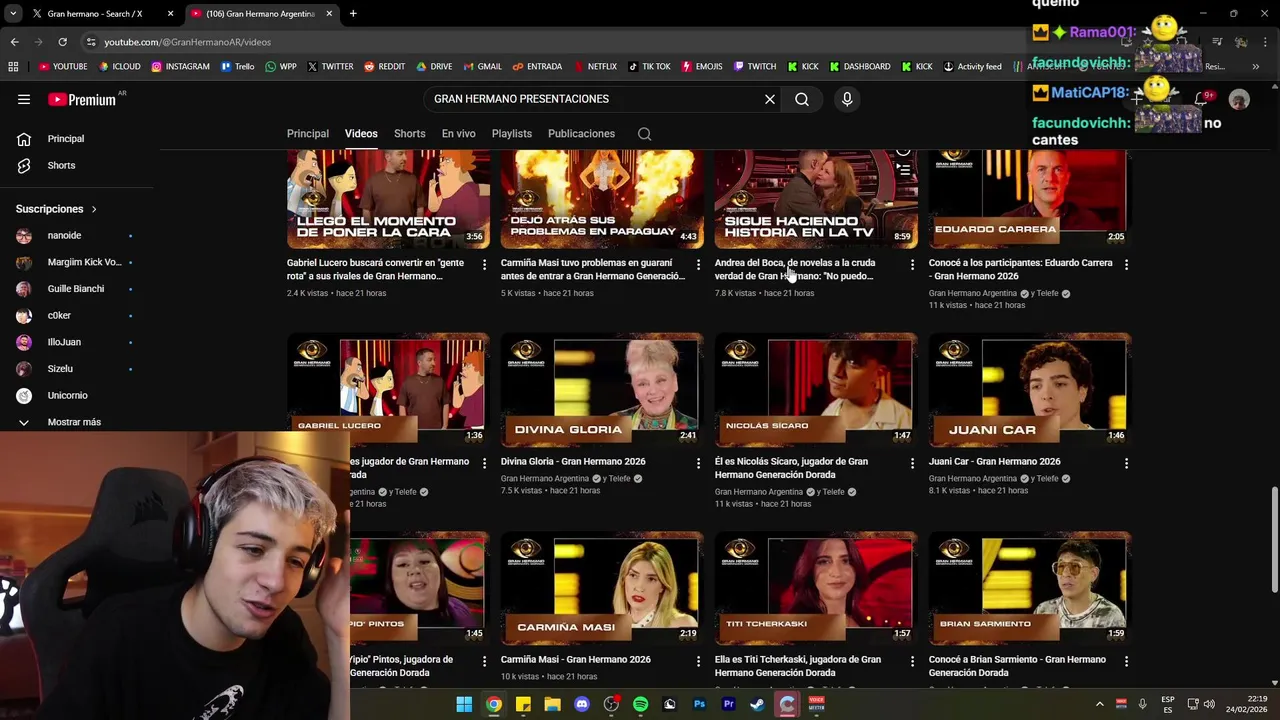This screenshot has width=1280, height=720.
Task: Open a new Chrome tab
Action: coord(353,14)
